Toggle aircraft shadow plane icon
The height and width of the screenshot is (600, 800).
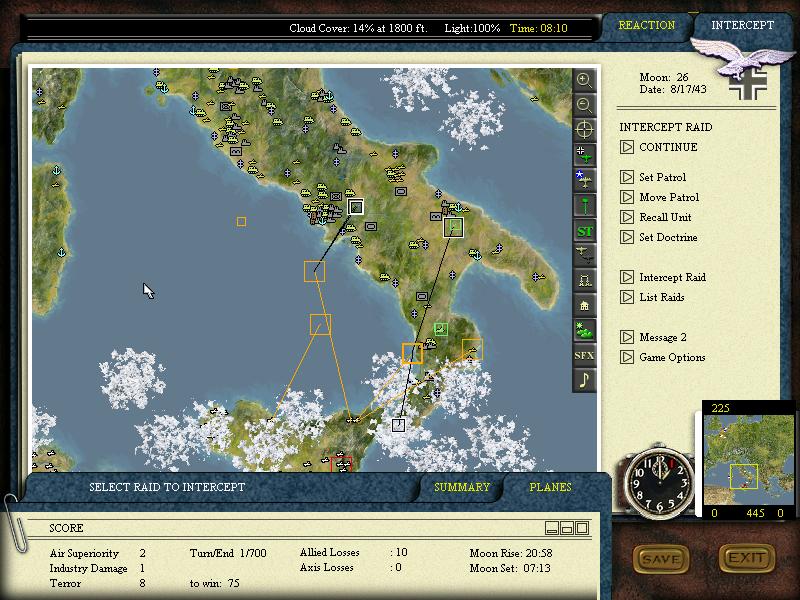(584, 255)
